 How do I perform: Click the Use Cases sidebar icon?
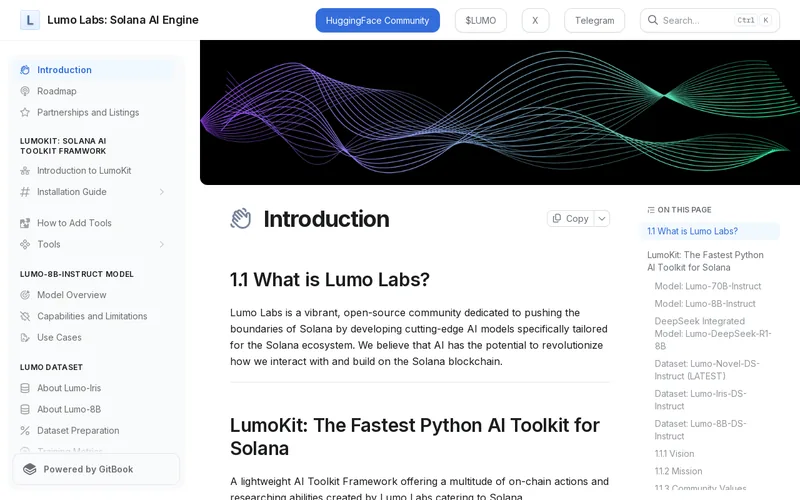coord(24,338)
